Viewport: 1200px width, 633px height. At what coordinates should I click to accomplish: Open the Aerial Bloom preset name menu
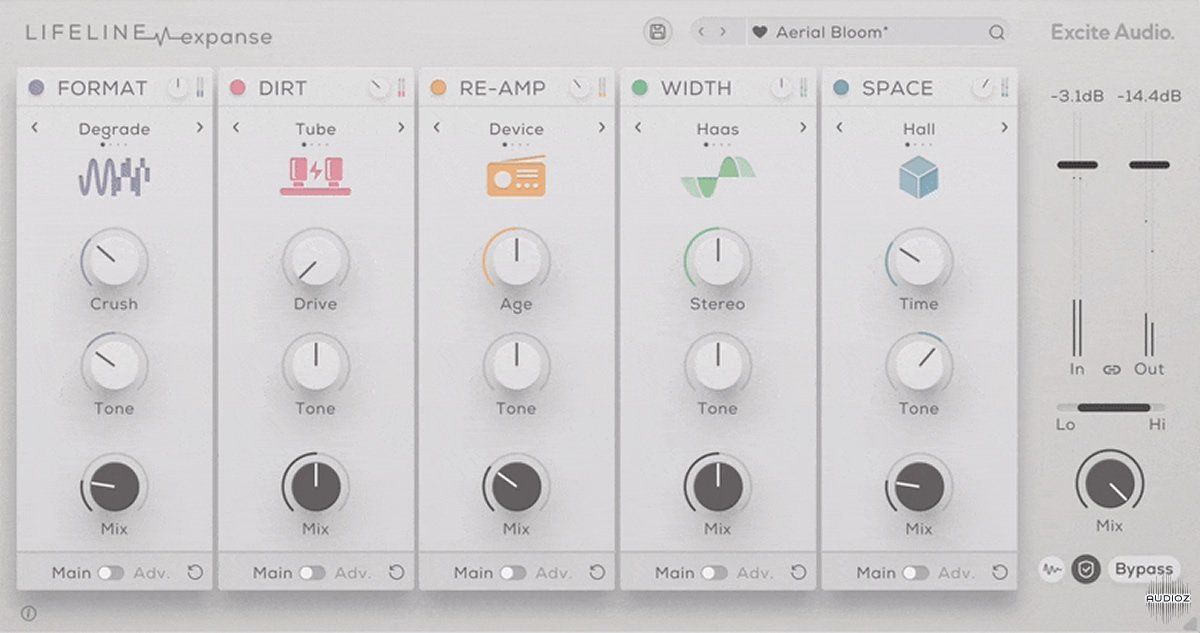pos(830,32)
